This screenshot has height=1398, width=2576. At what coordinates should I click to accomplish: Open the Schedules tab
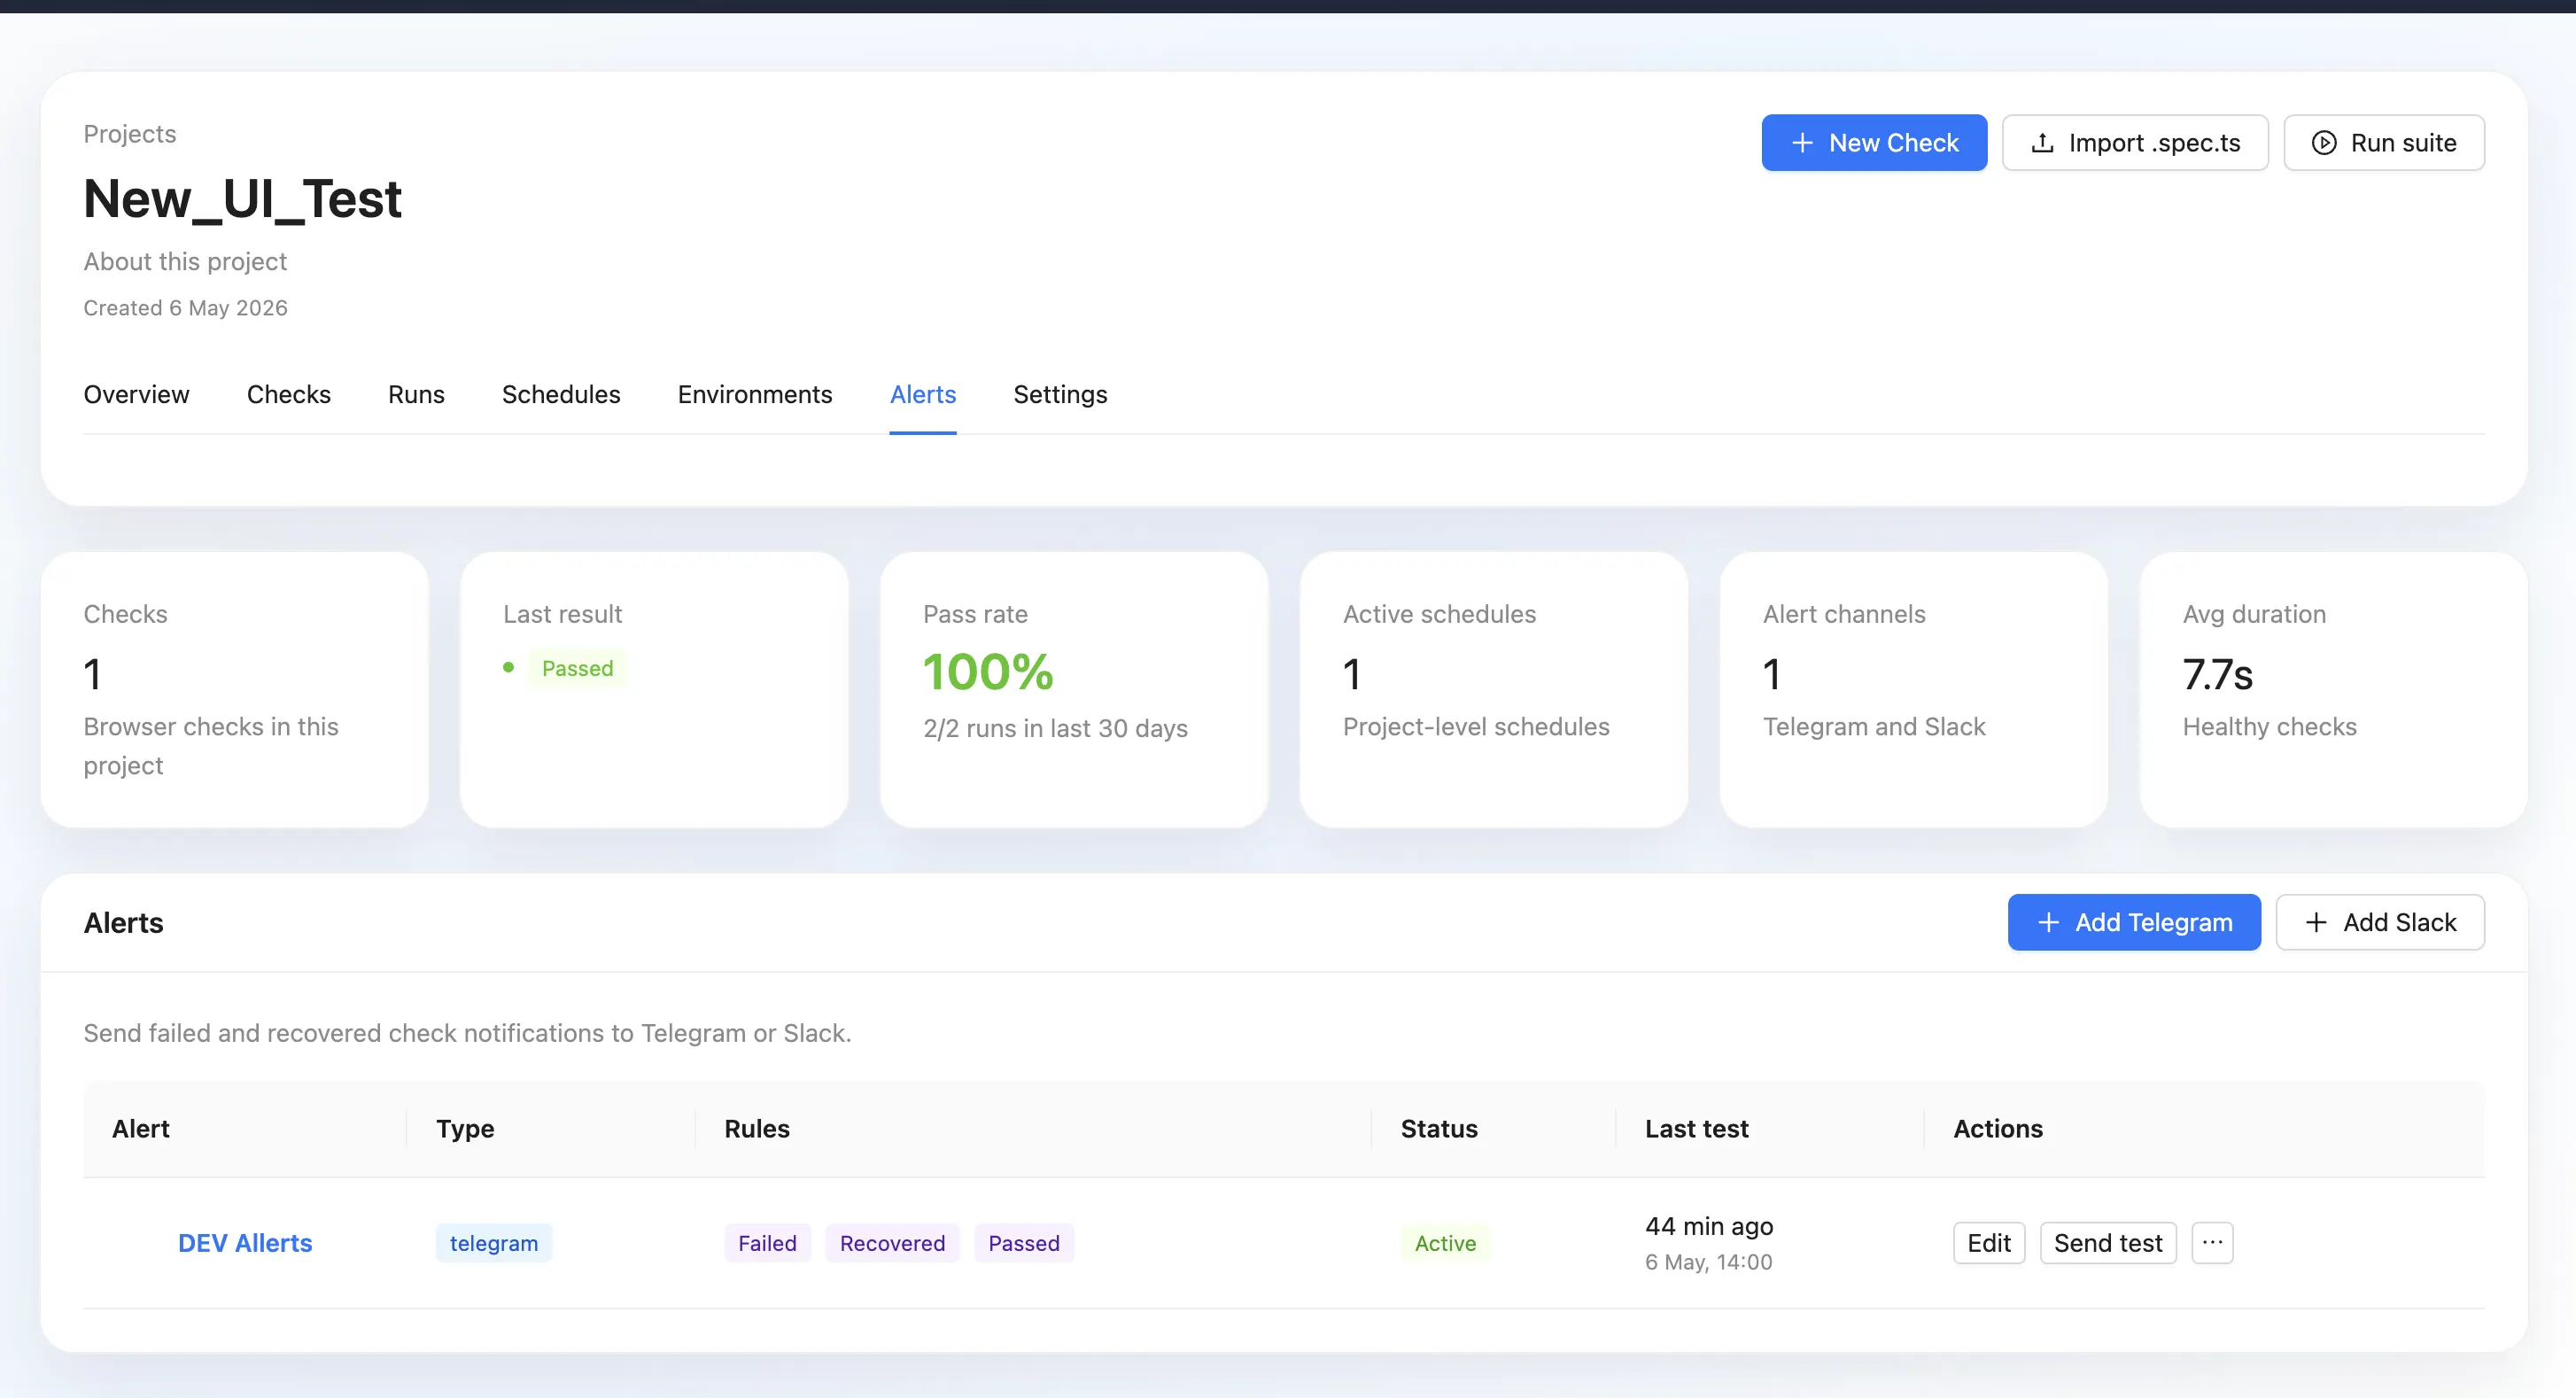[561, 394]
